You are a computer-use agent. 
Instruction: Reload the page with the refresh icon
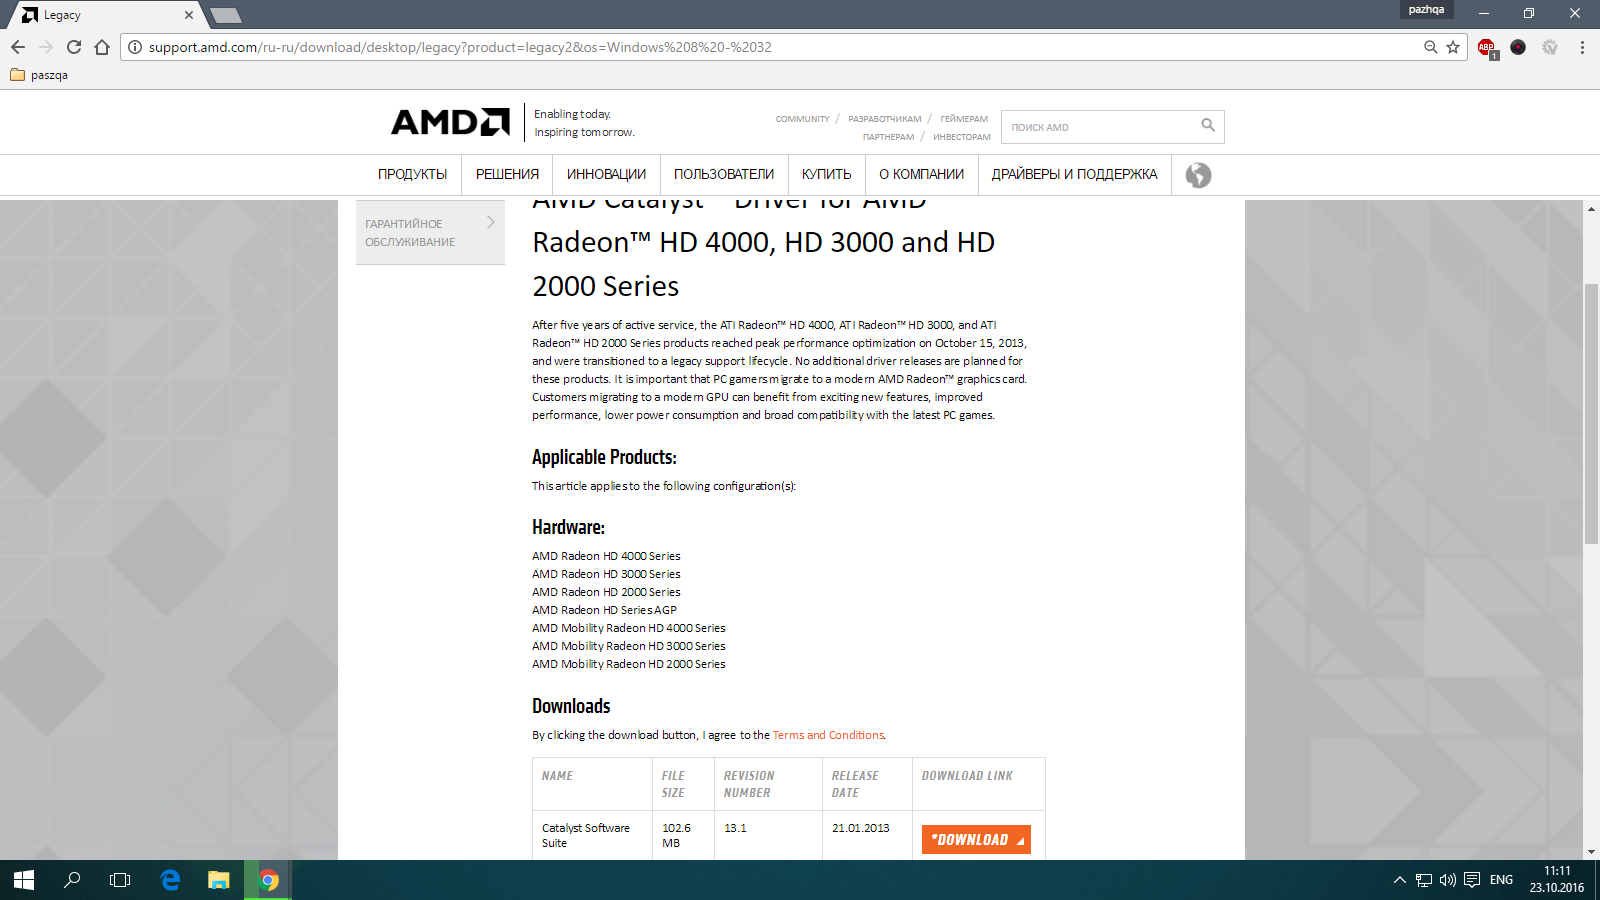(x=74, y=47)
